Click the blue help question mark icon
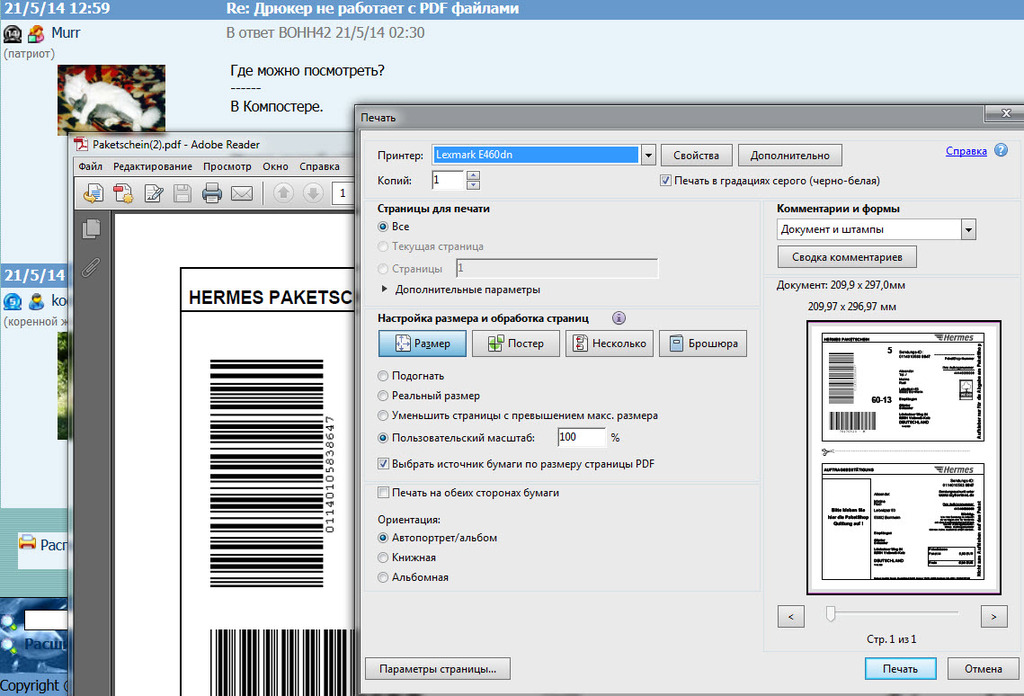Screen dimensions: 1024x696 [1000, 150]
